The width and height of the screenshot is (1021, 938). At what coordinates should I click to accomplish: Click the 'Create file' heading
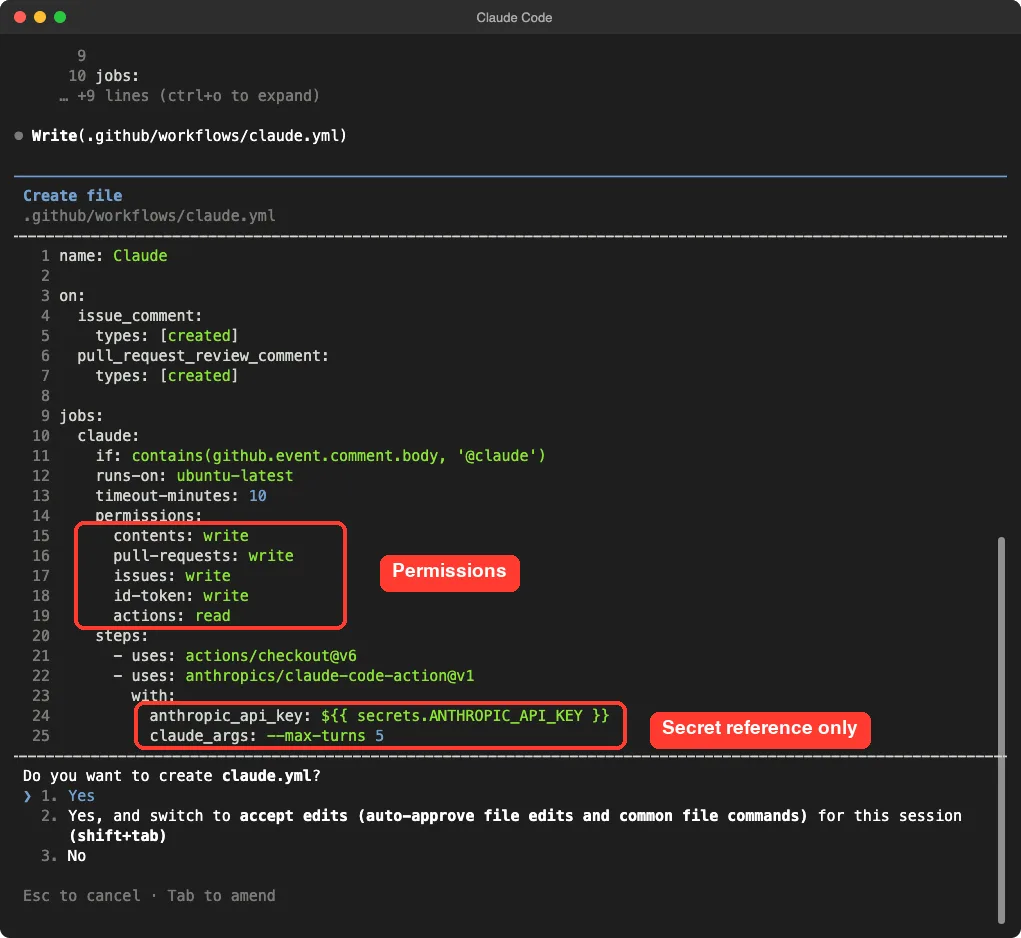point(72,195)
